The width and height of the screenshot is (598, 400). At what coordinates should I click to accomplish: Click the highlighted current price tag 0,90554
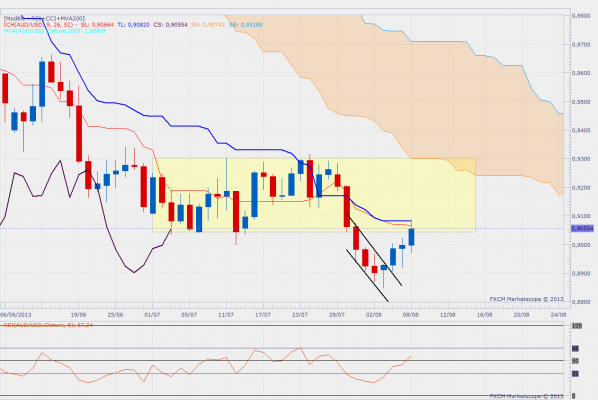point(582,228)
